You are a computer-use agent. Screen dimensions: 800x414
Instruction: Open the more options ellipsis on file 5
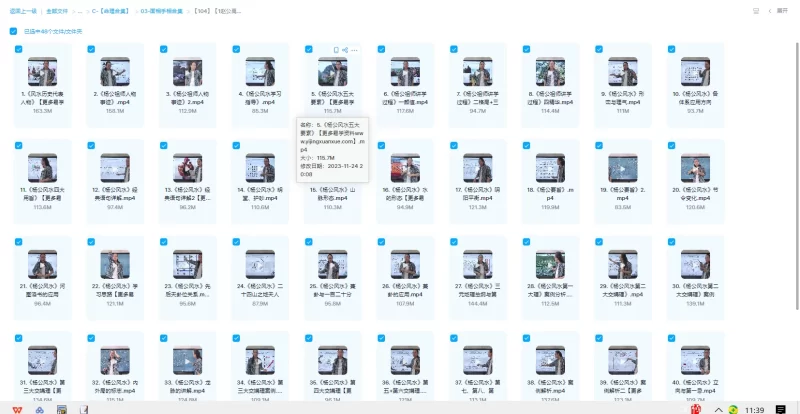coord(354,50)
